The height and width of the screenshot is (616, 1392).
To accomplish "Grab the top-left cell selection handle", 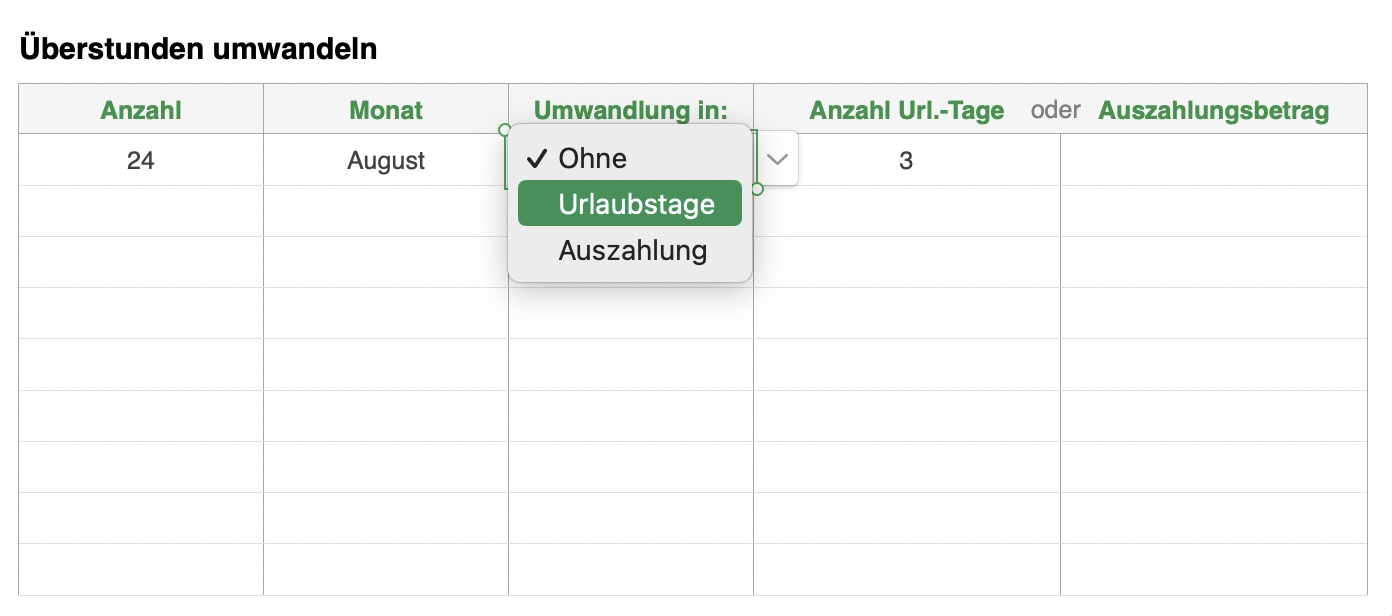I will point(504,130).
